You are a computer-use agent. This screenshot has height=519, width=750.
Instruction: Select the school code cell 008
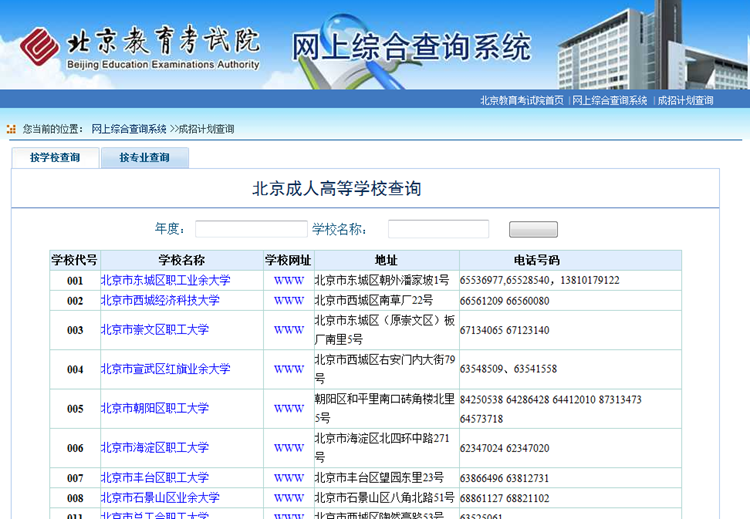75,498
